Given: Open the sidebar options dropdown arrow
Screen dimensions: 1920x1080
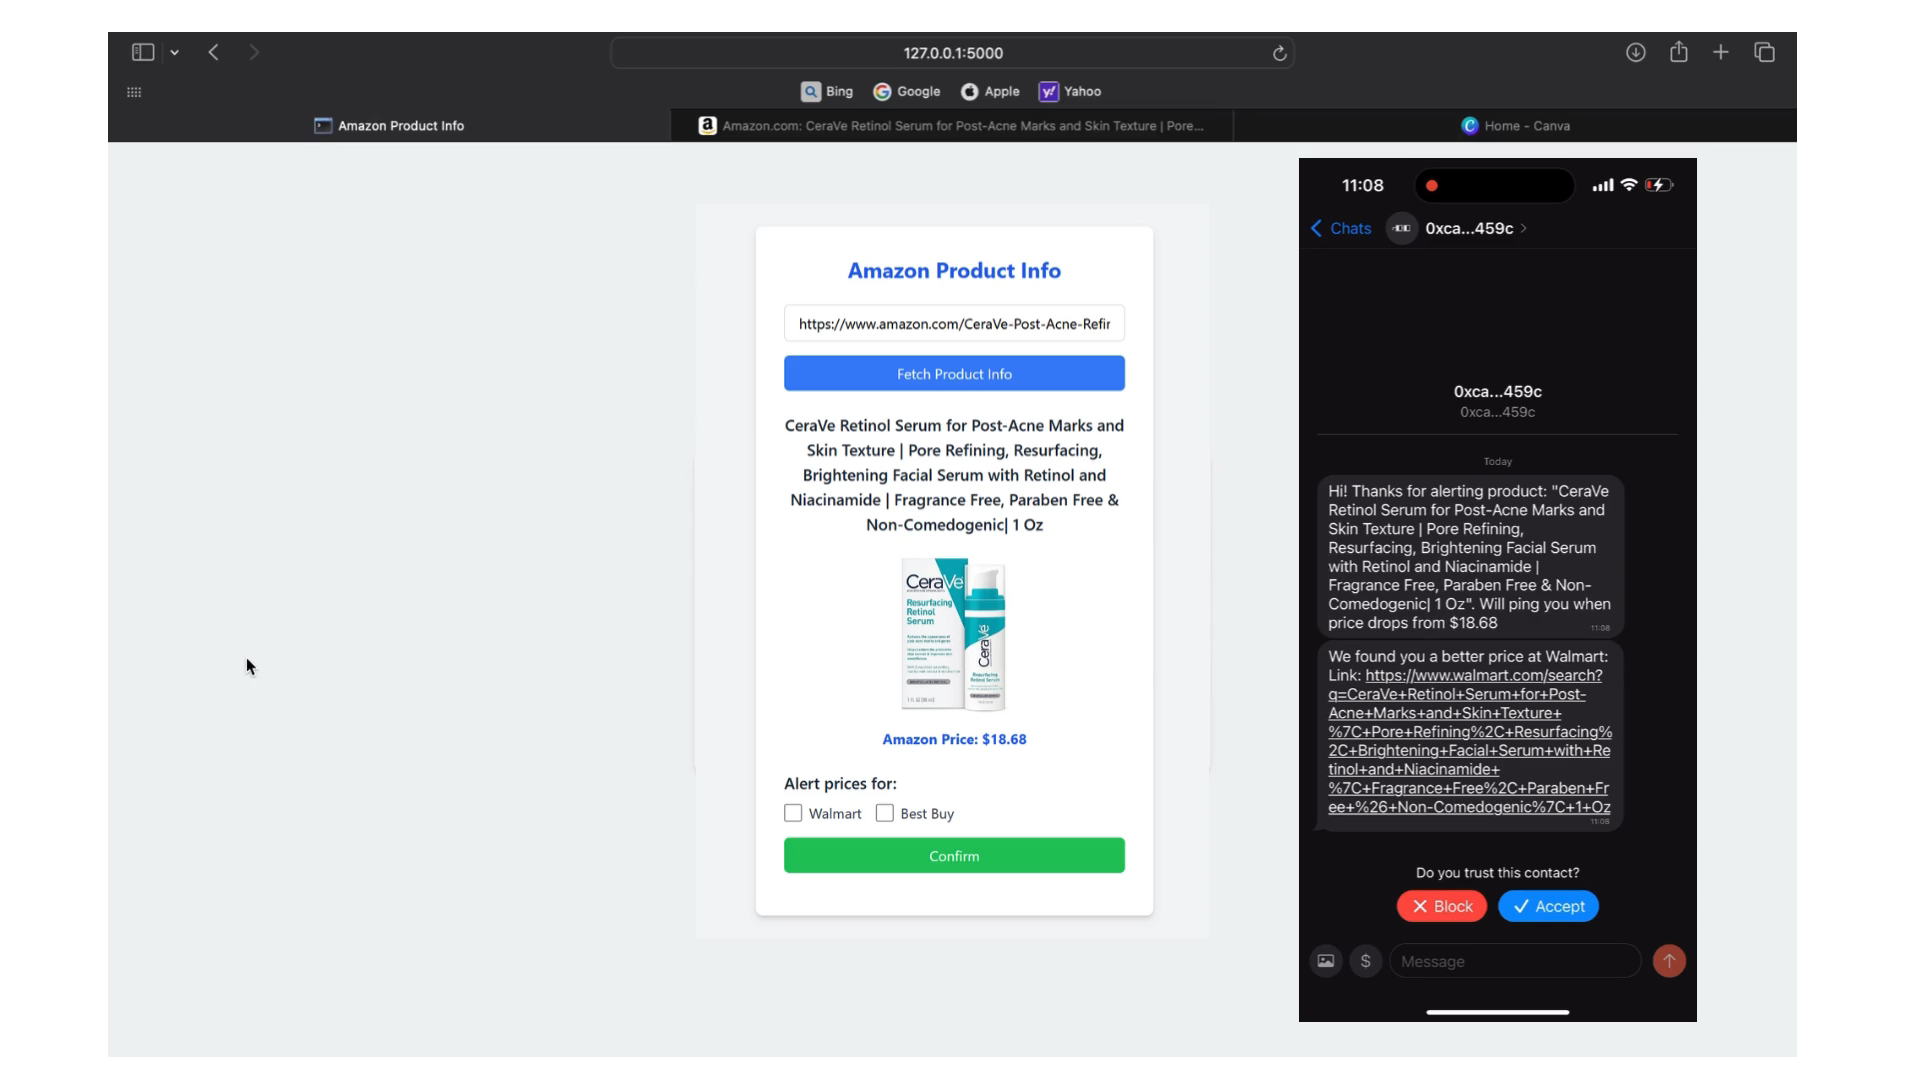Looking at the screenshot, I should [x=174, y=53].
